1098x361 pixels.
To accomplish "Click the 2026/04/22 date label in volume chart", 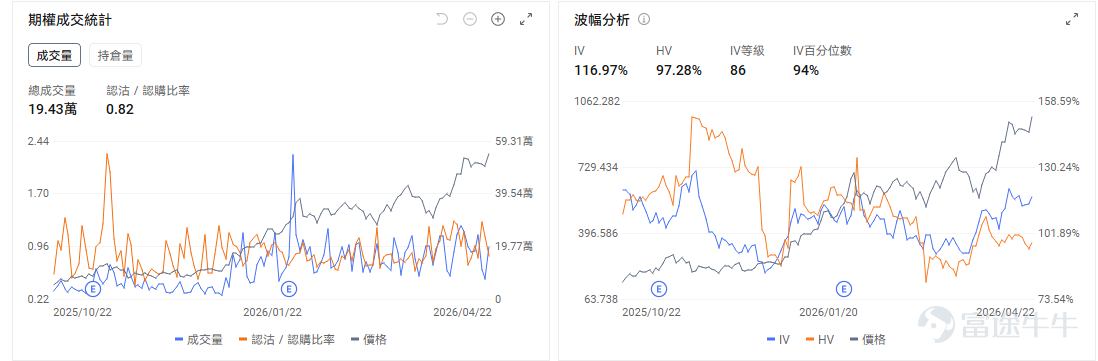I will click(x=462, y=313).
